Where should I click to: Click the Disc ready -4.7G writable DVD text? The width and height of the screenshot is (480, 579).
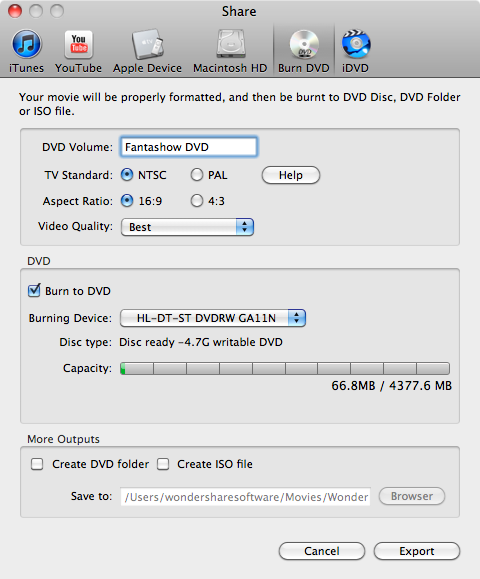coord(200,342)
